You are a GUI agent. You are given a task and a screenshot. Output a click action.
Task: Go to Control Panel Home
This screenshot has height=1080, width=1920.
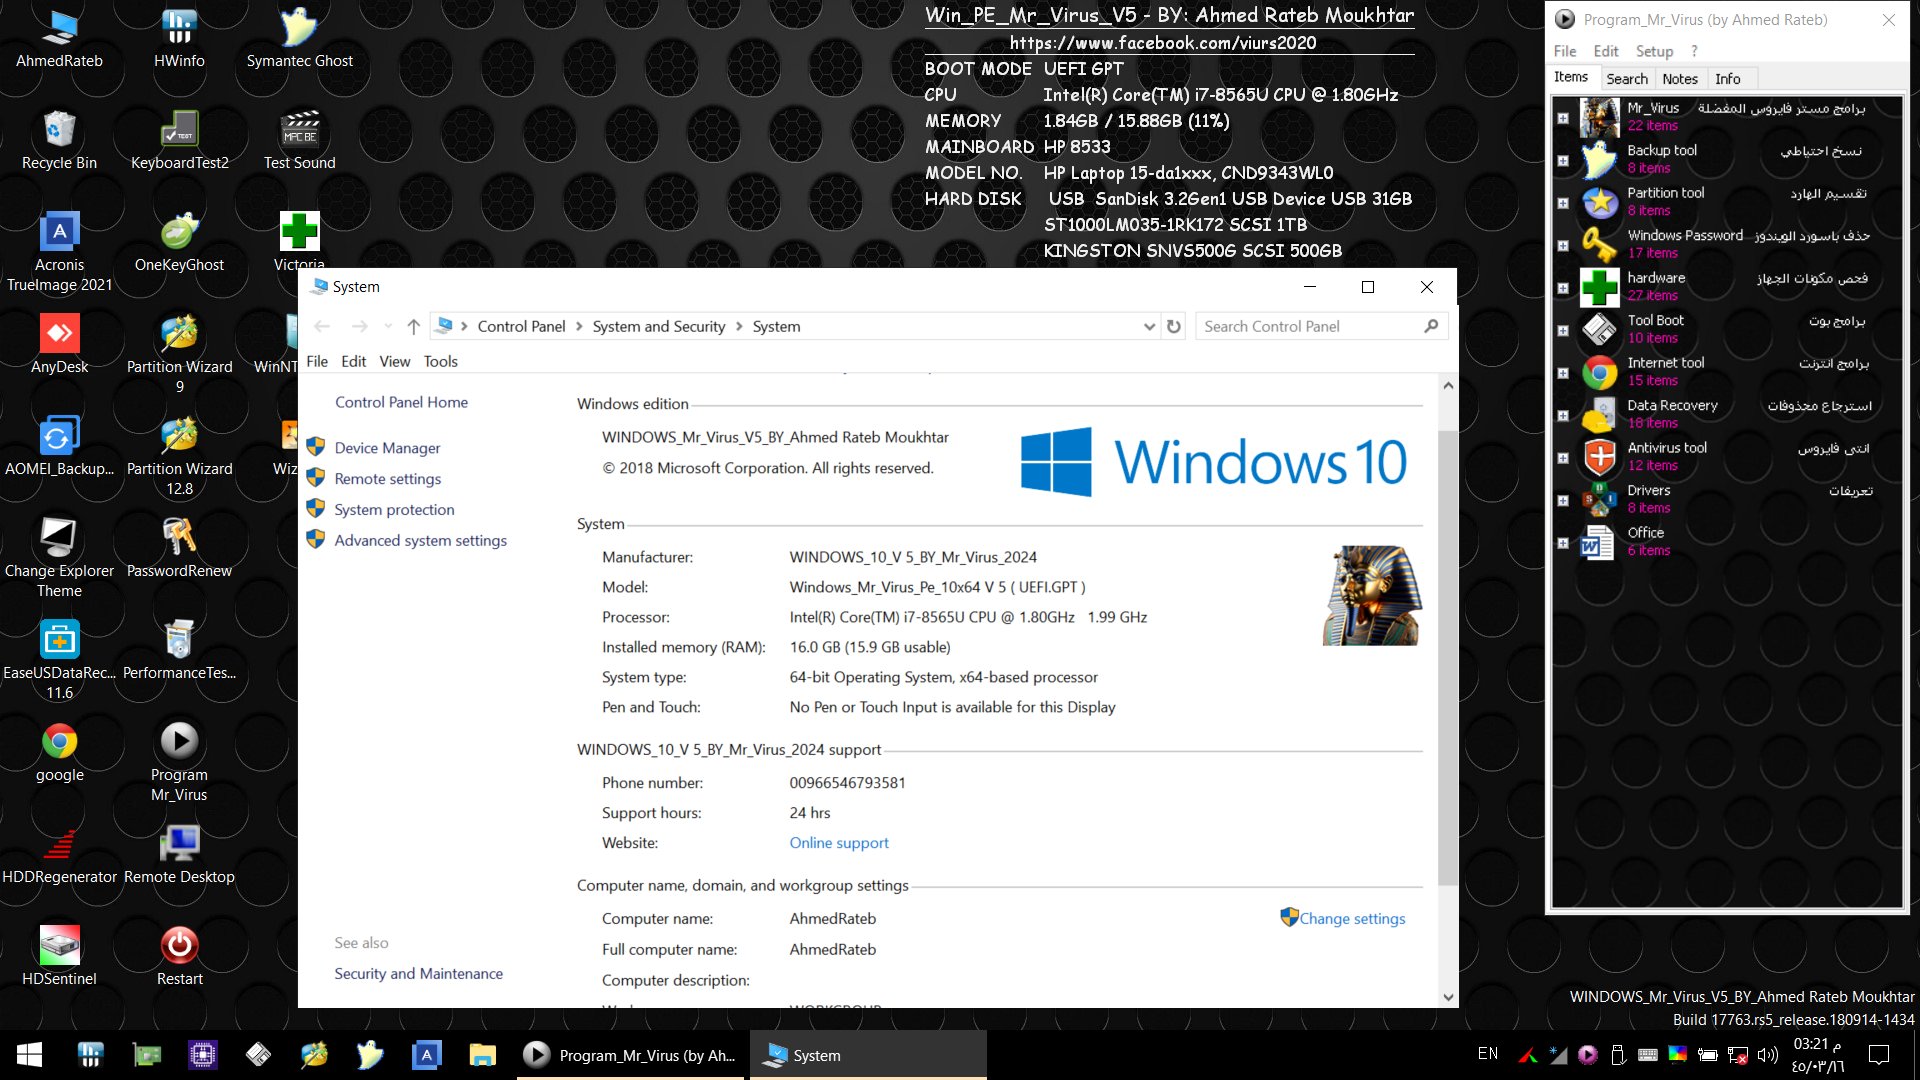pyautogui.click(x=401, y=402)
